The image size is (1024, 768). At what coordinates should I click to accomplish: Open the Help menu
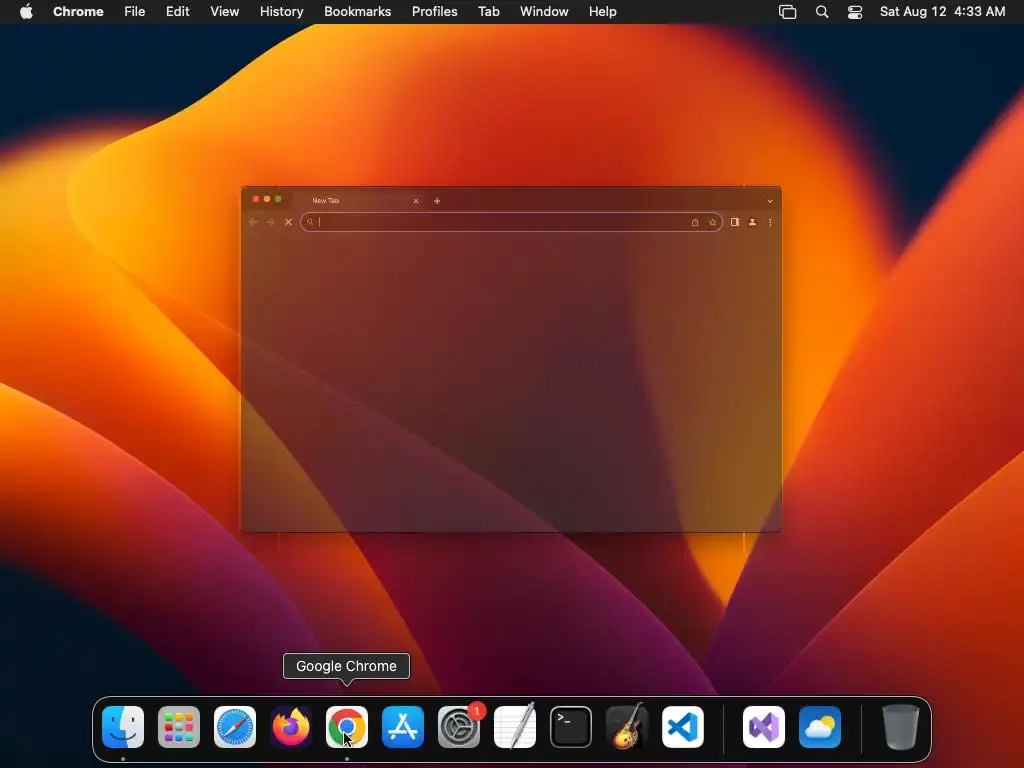click(x=602, y=12)
